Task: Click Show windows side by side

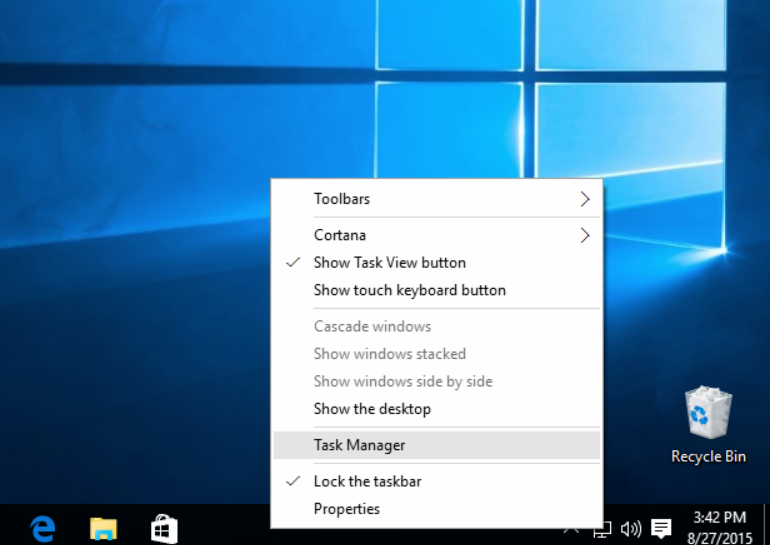Action: click(x=402, y=381)
